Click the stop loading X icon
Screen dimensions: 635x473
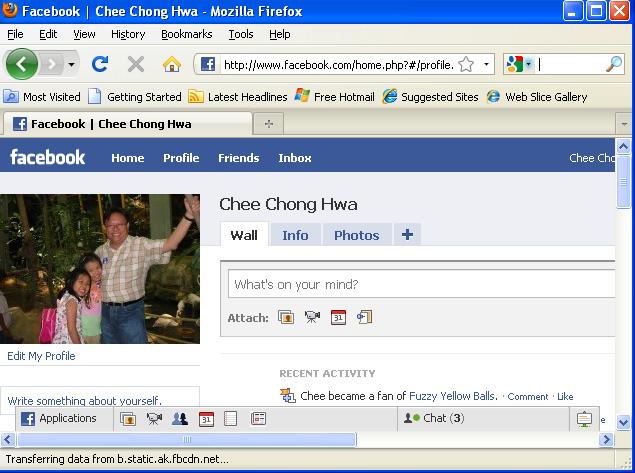tap(136, 64)
